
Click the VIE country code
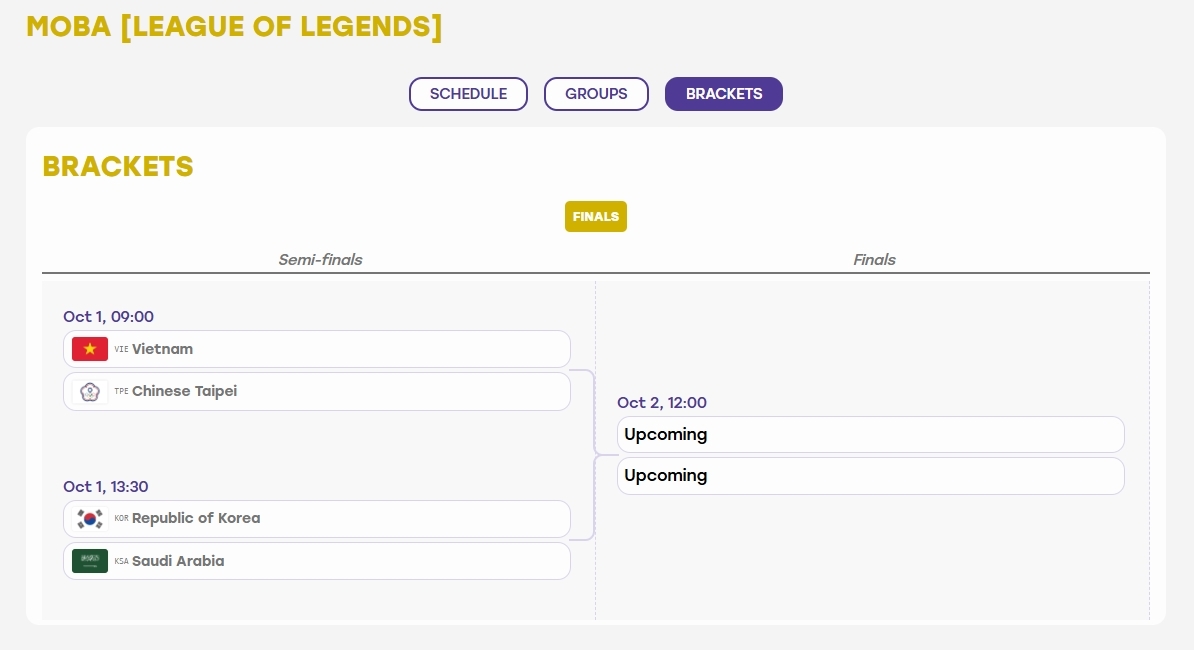[121, 349]
